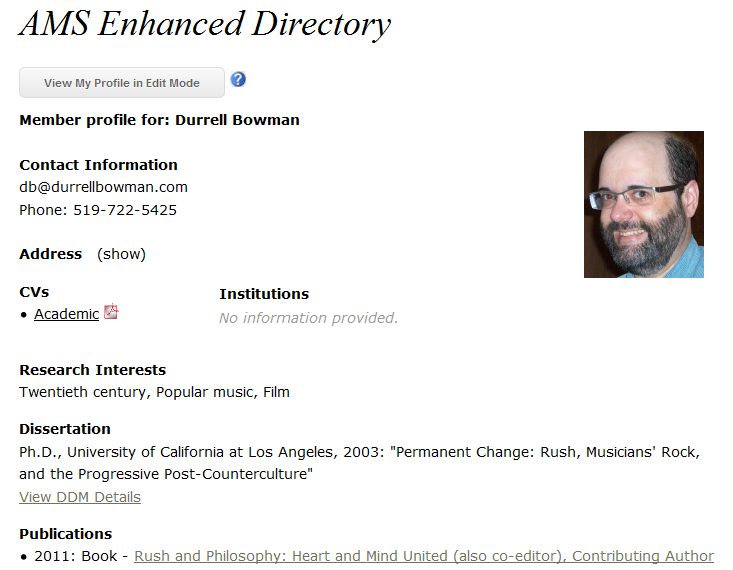Select the Contact Information heading
The image size is (733, 570).
[x=98, y=165]
